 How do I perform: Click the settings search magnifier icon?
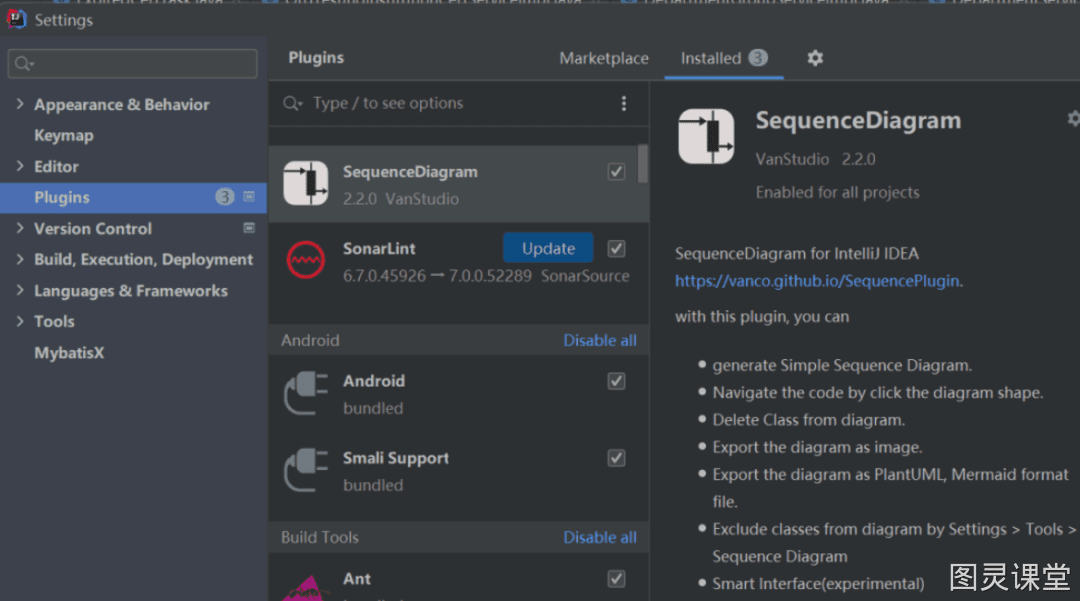(x=23, y=63)
